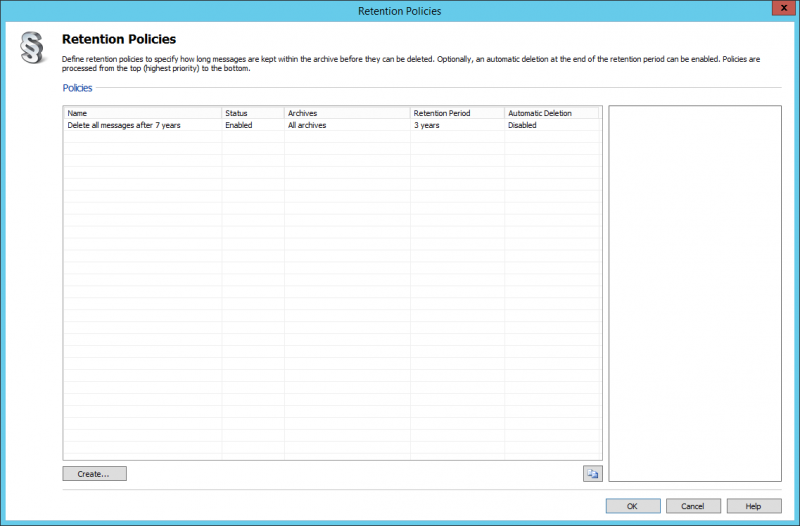
Task: Sort by the Name column header
Action: [142, 113]
